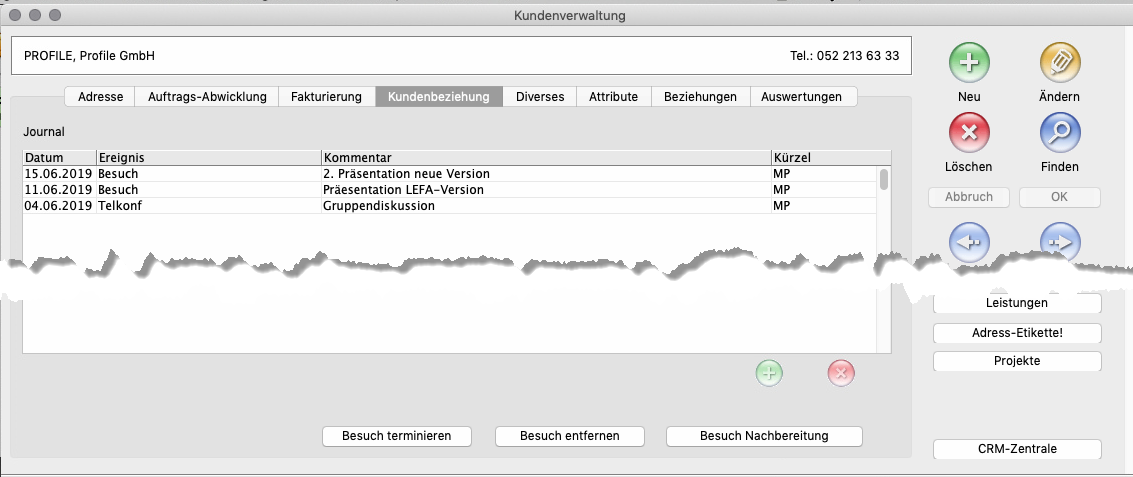
Task: Add journal entry with small green plus
Action: pos(769,374)
